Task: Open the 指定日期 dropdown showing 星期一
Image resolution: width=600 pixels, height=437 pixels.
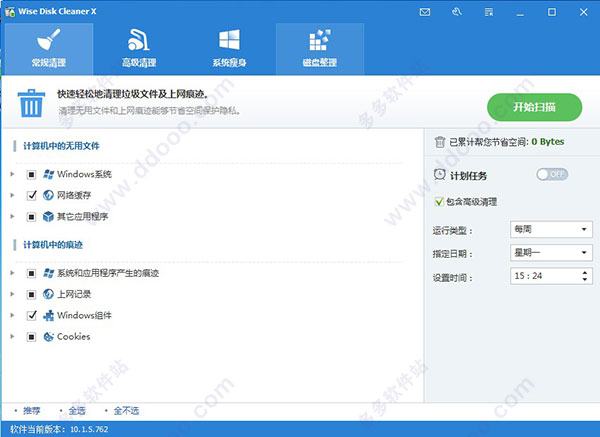Action: tap(551, 253)
